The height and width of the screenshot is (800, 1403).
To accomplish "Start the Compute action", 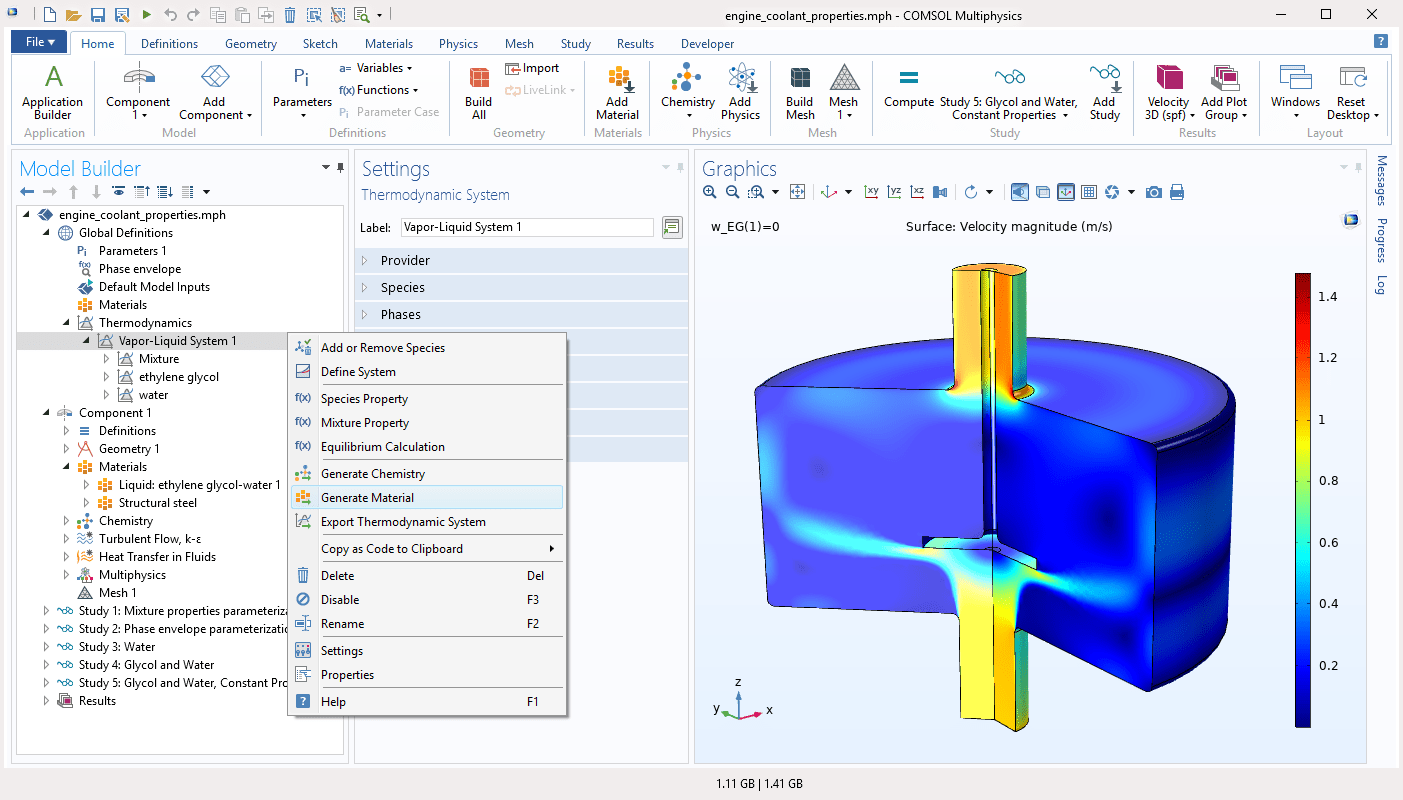I will pos(908,90).
